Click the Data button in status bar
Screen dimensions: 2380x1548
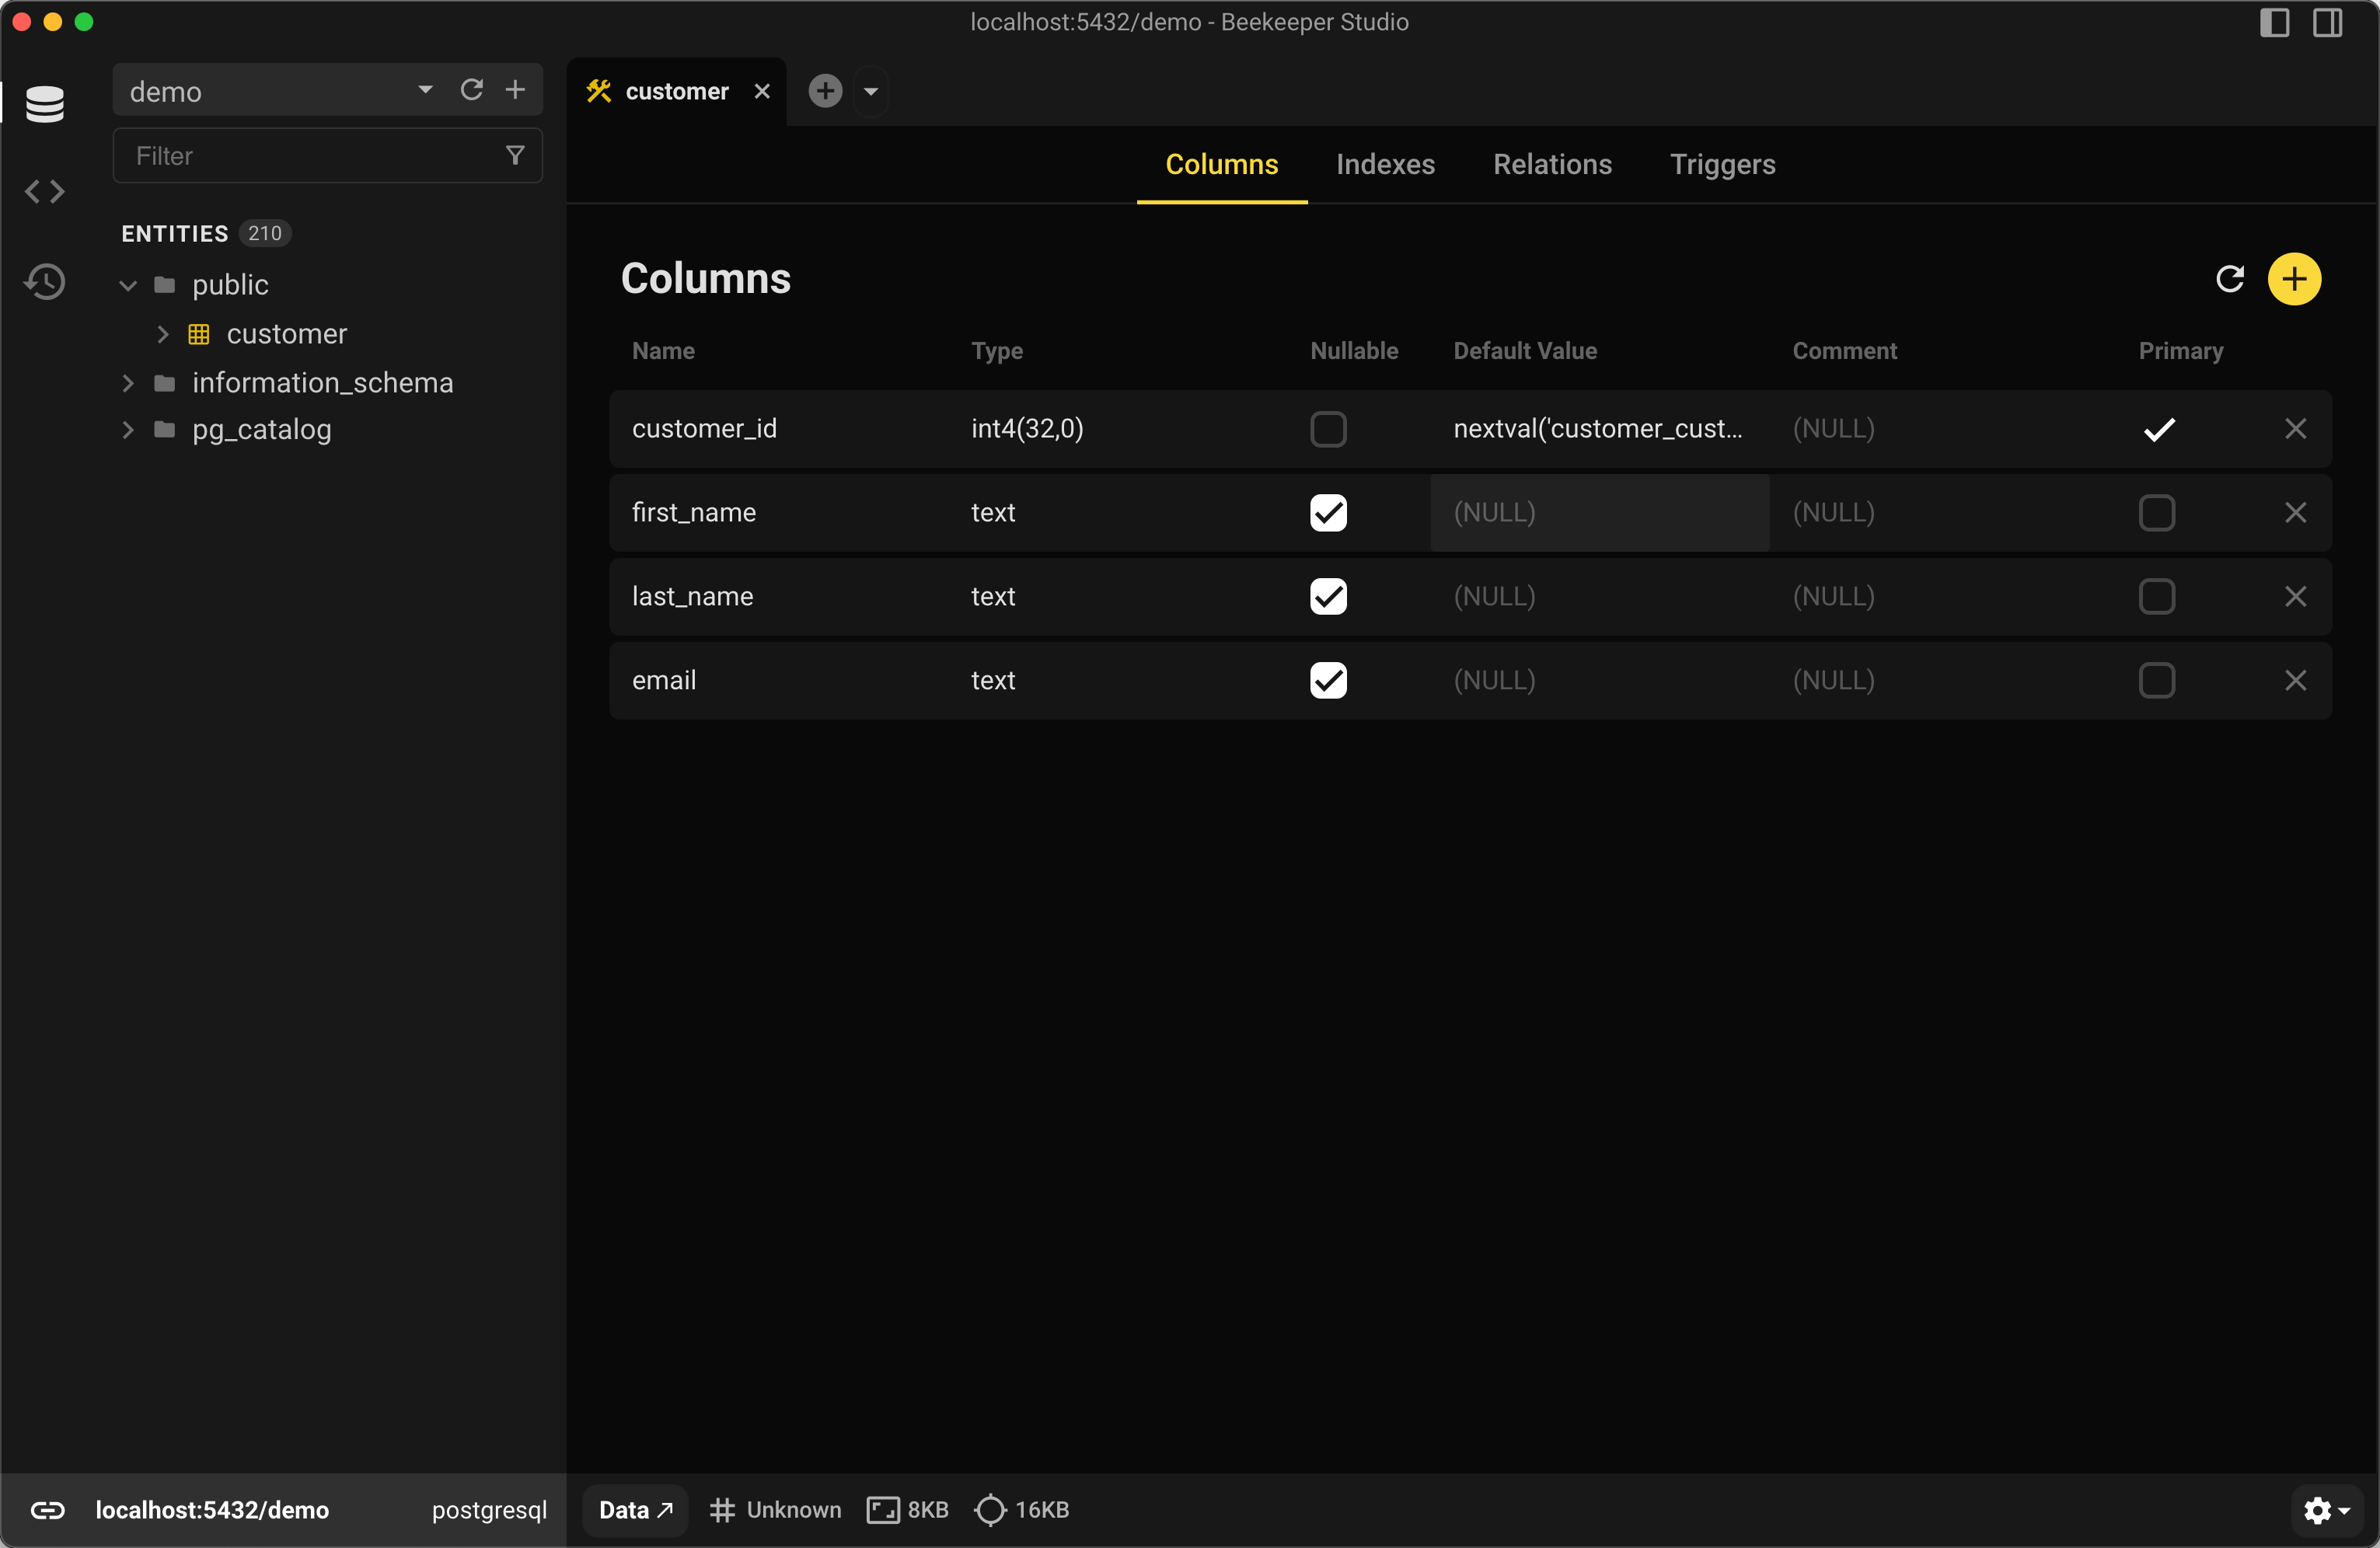pos(635,1509)
